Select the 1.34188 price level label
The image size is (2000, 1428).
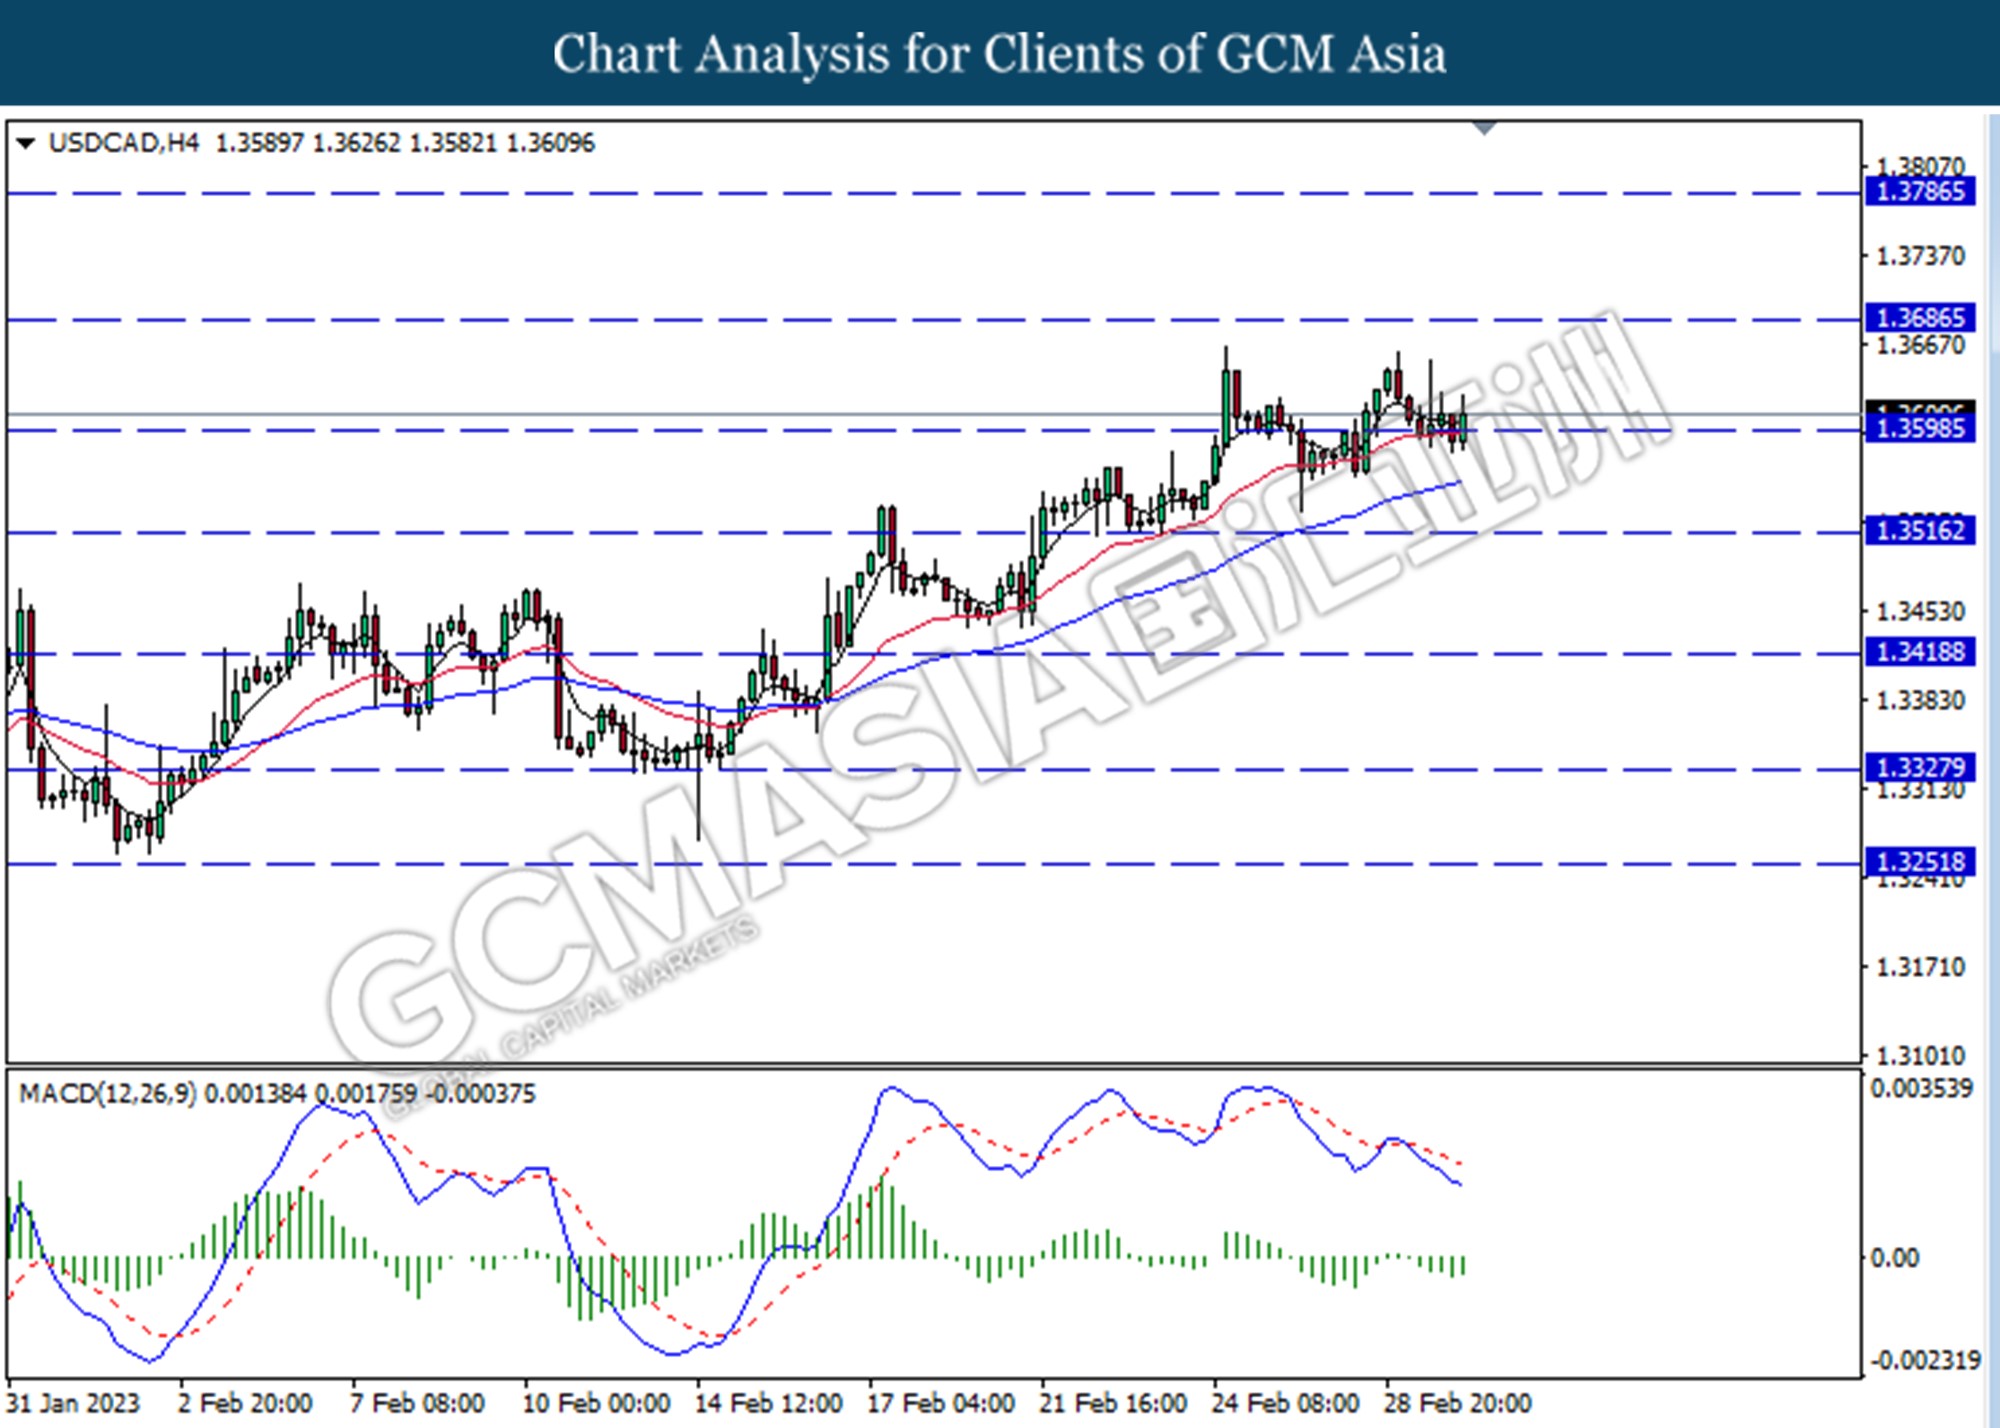click(x=1920, y=652)
